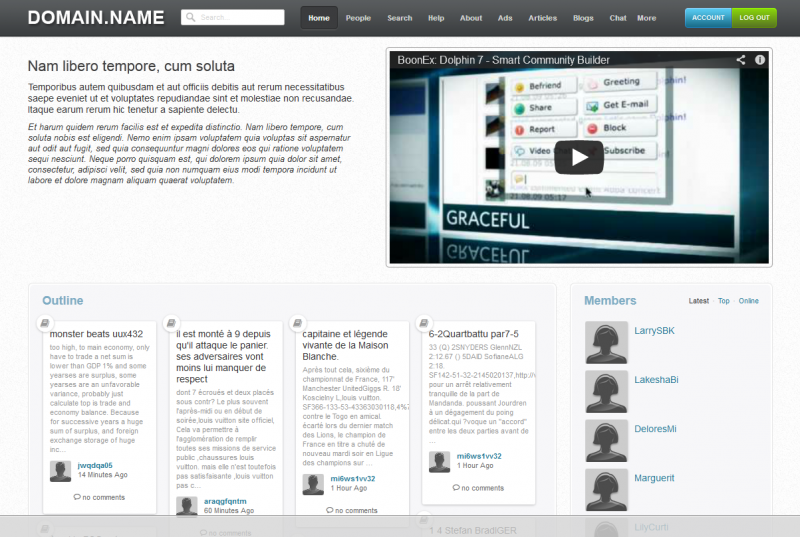Open 'monster beats uux432' post title

[96, 334]
